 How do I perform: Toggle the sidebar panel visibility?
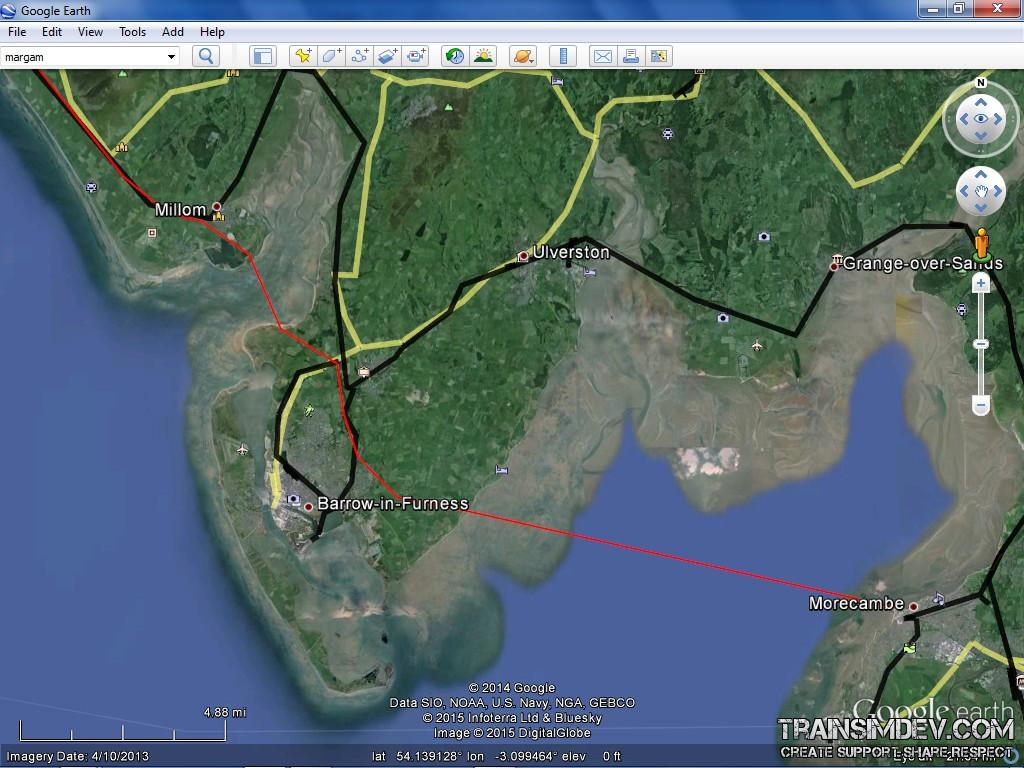pyautogui.click(x=262, y=56)
